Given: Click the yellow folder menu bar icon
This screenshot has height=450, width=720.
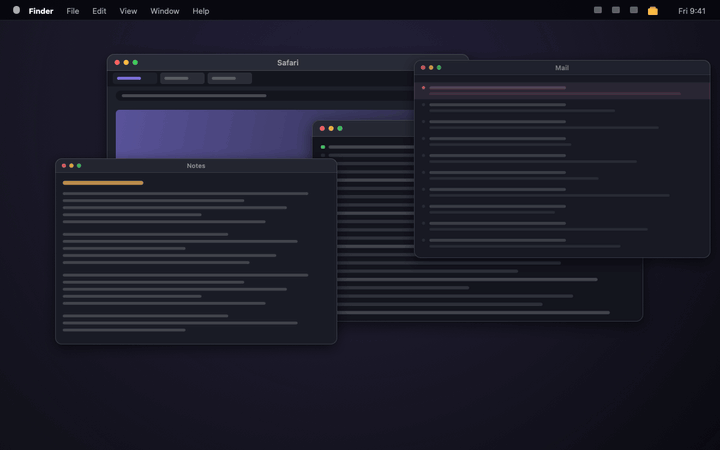Looking at the screenshot, I should pos(652,11).
